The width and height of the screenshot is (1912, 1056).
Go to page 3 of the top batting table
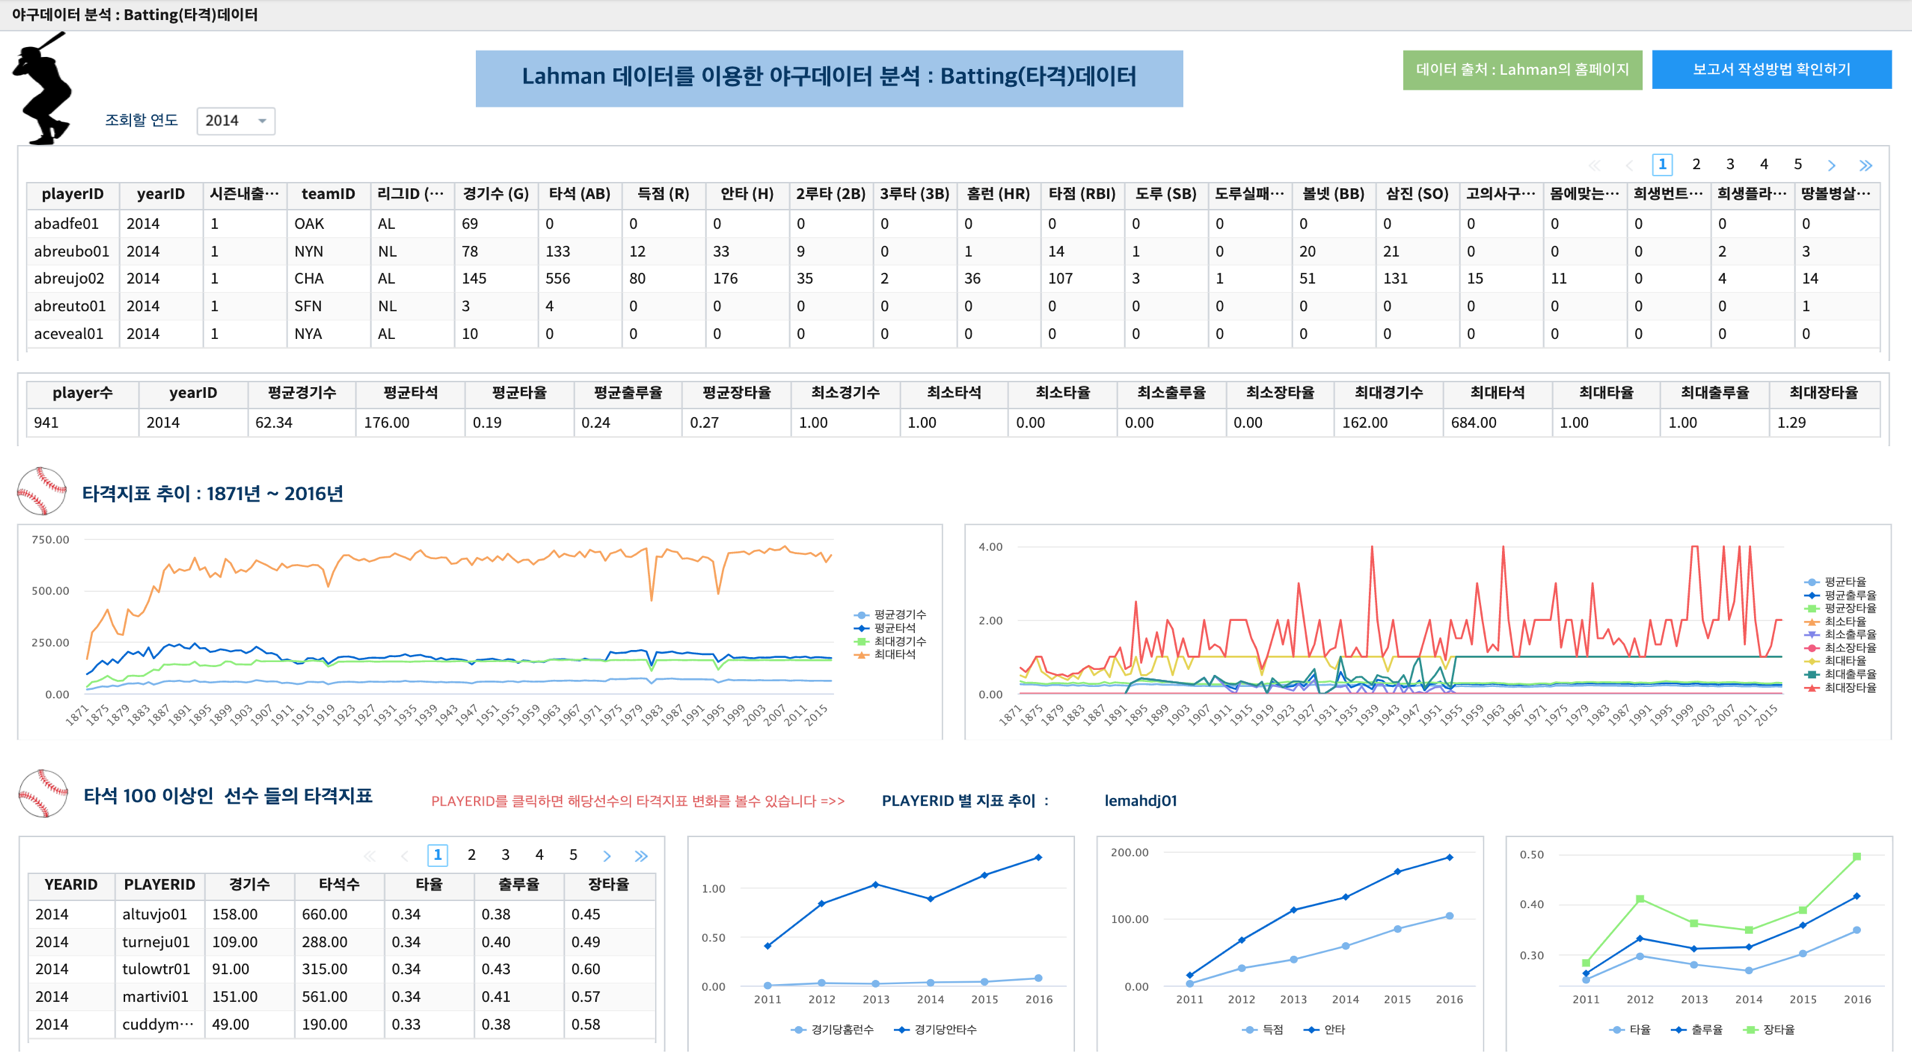point(1730,165)
